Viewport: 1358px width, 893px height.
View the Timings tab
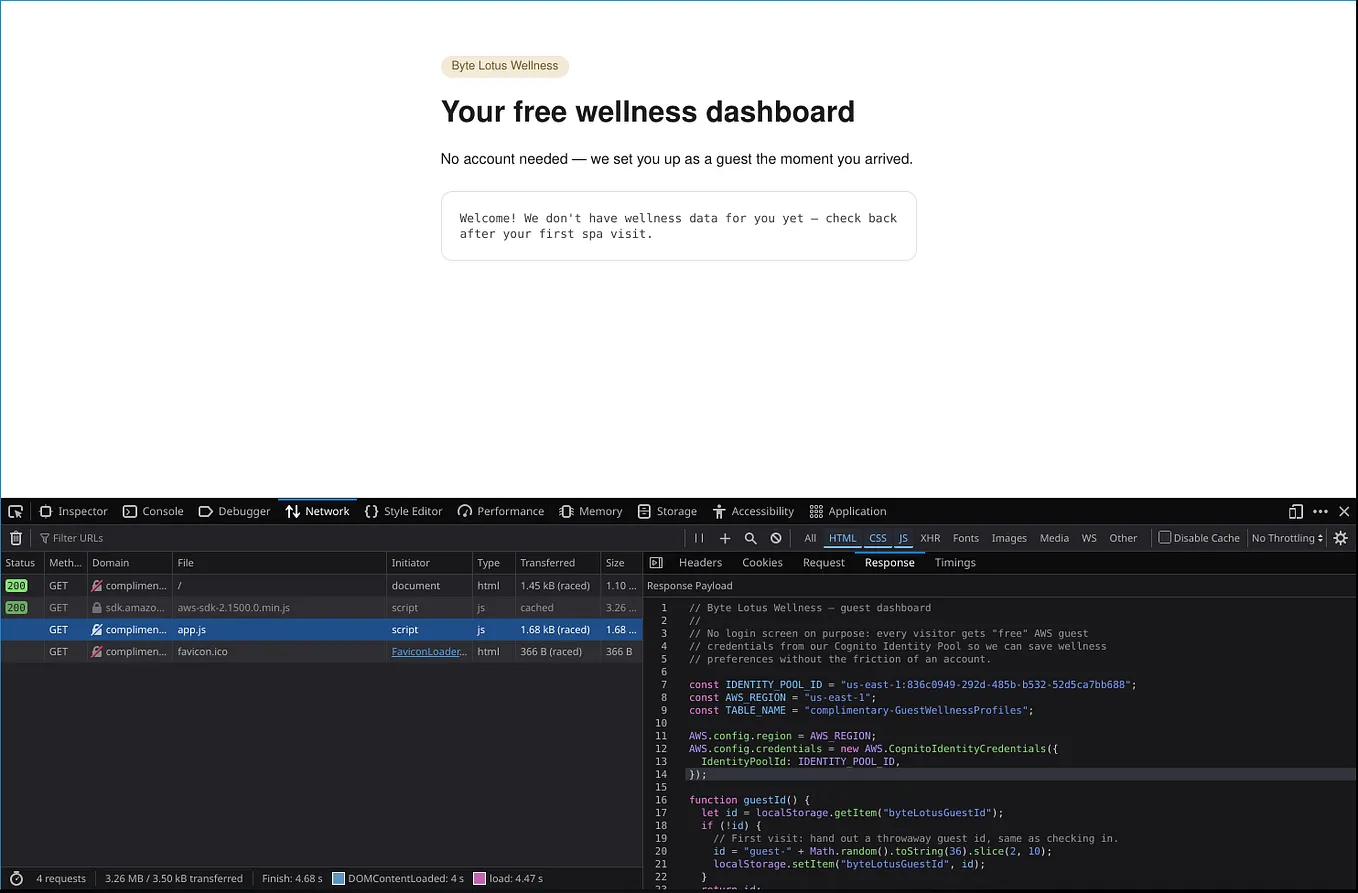(x=955, y=563)
